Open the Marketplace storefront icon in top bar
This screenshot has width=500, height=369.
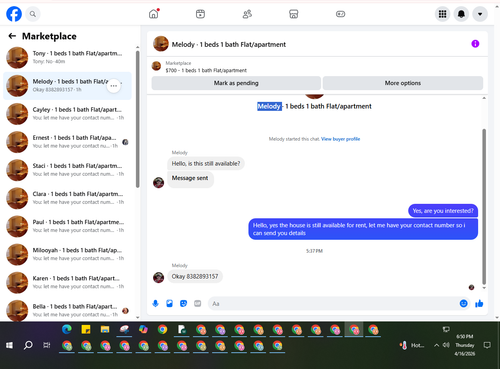[294, 14]
